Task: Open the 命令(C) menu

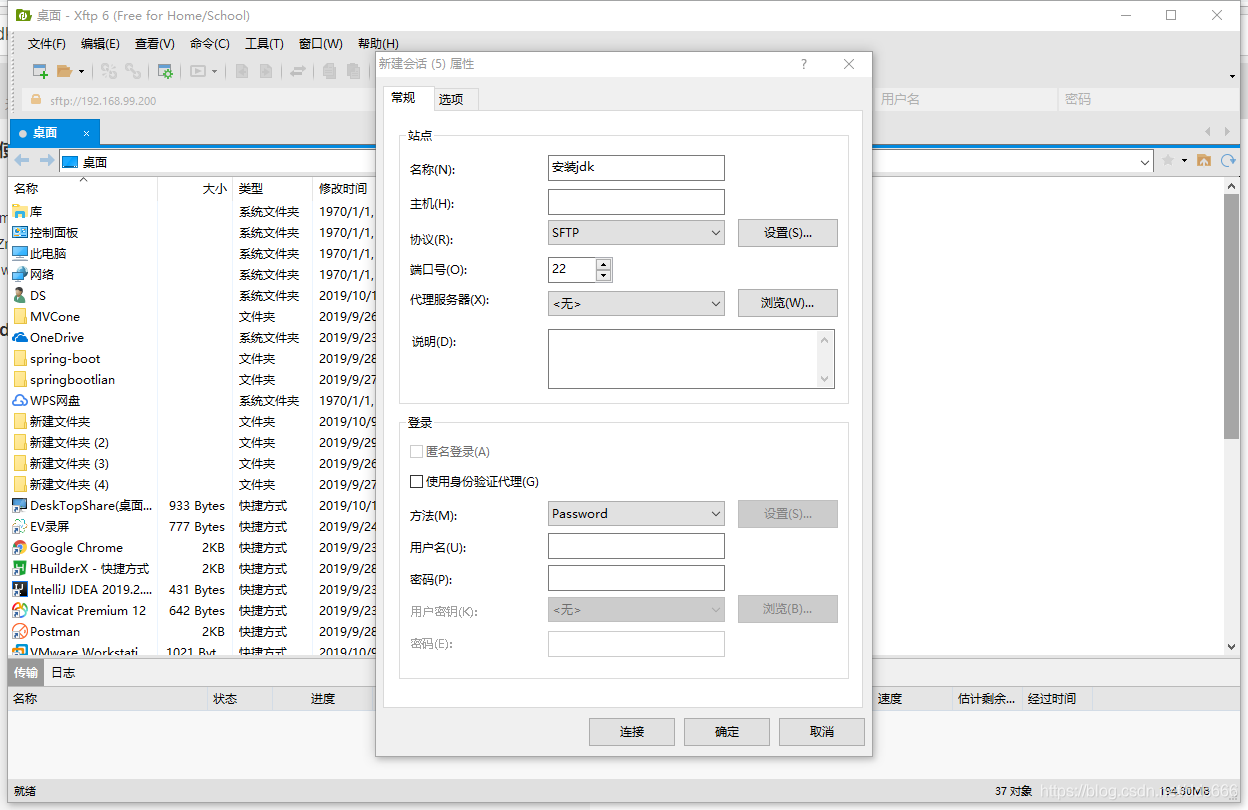Action: click(x=210, y=44)
